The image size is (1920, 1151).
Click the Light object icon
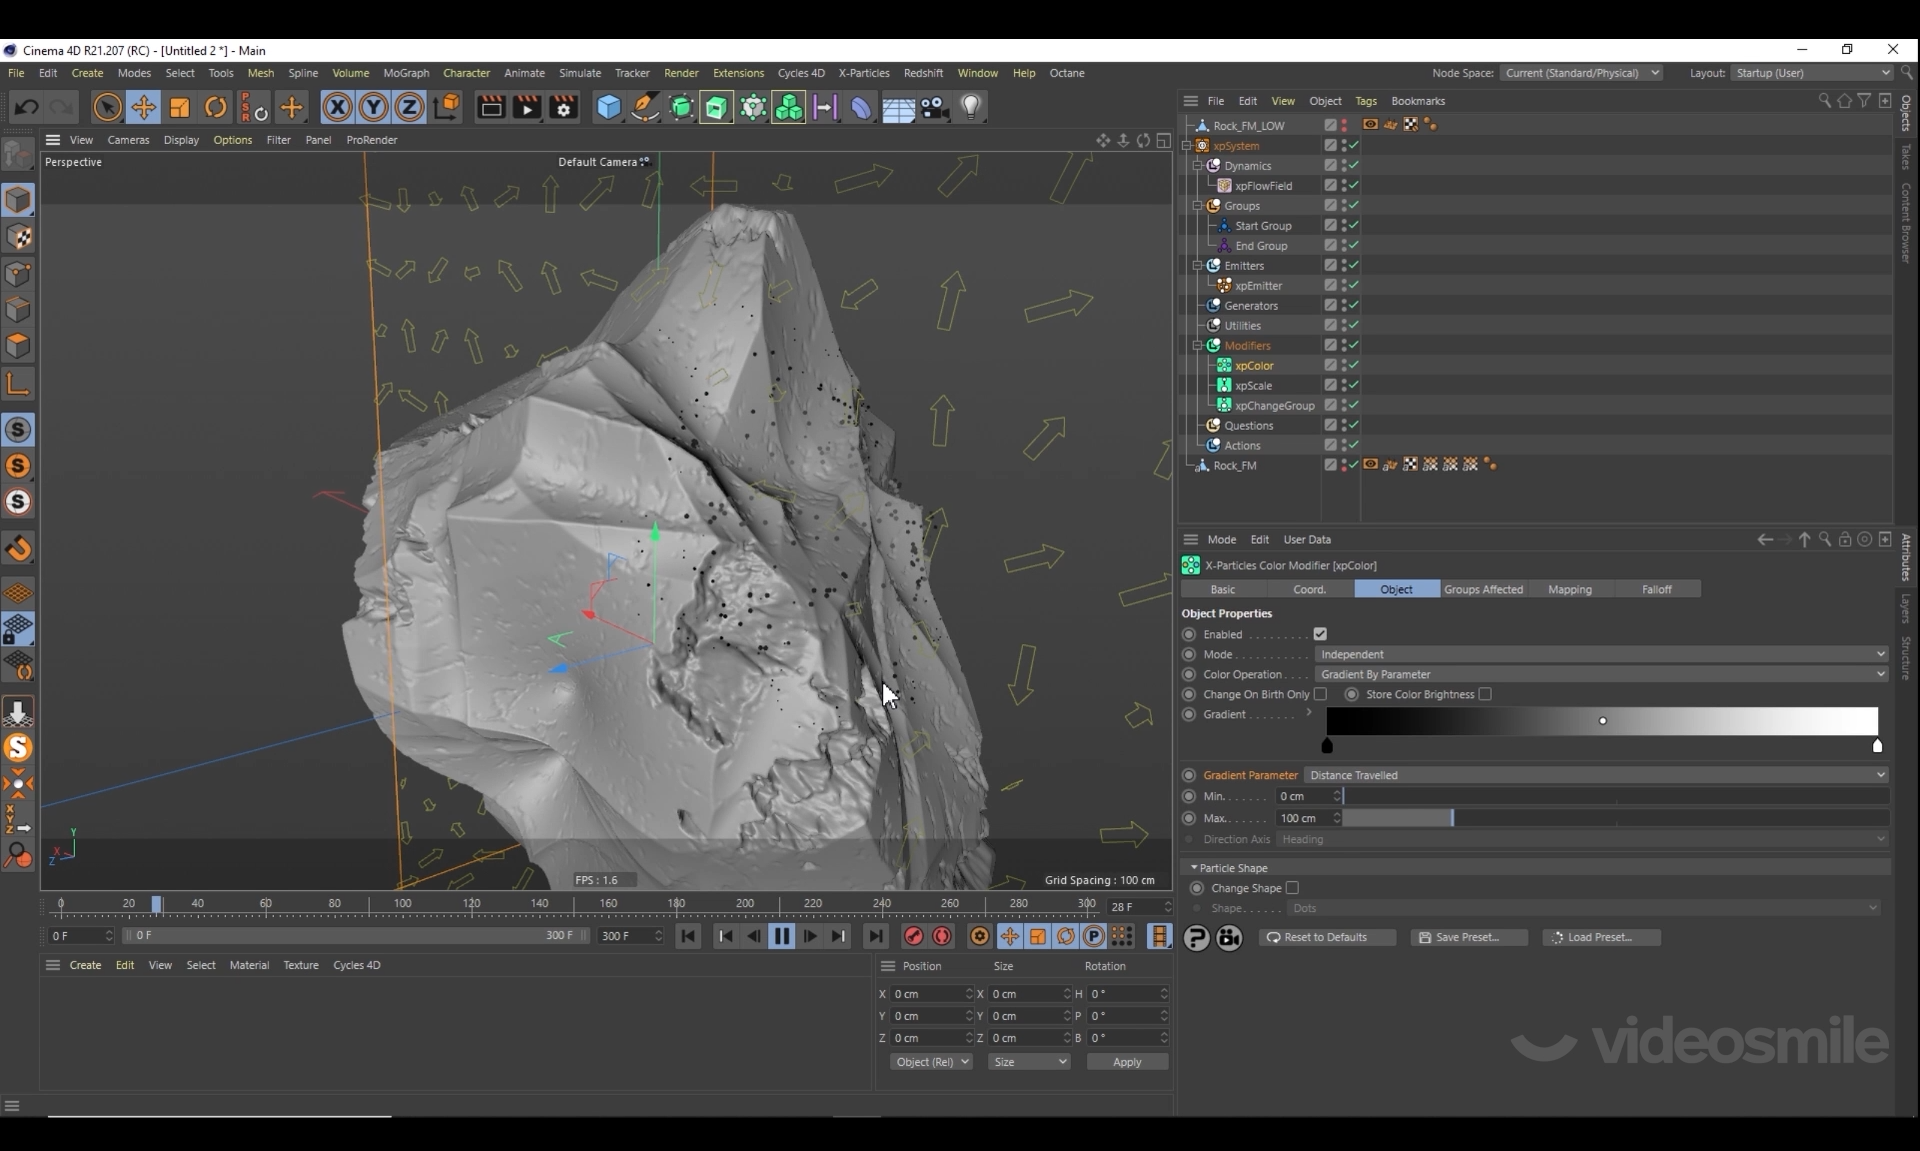point(970,107)
